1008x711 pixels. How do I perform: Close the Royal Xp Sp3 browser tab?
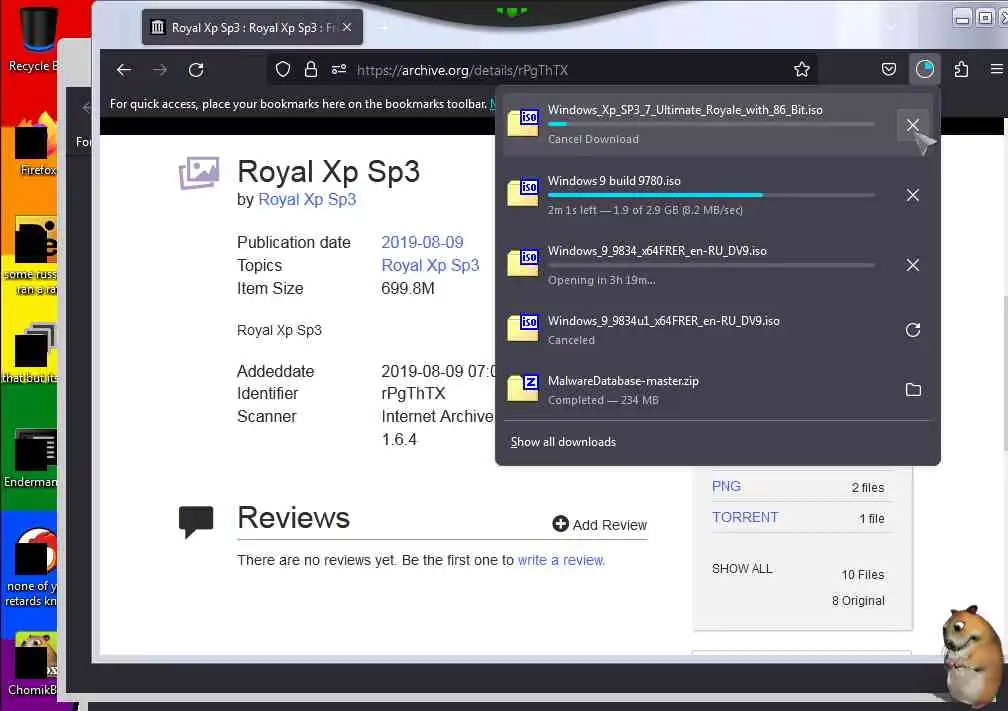[347, 27]
